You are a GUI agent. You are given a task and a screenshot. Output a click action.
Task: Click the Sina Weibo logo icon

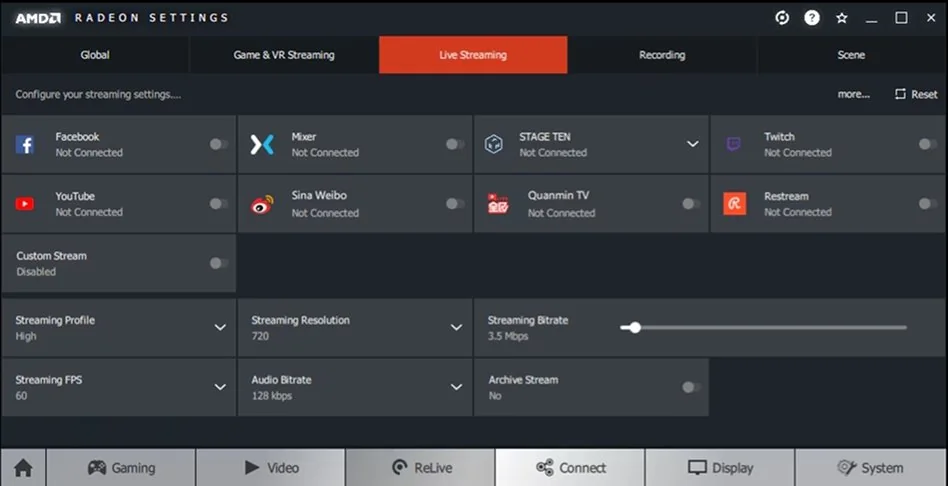262,204
